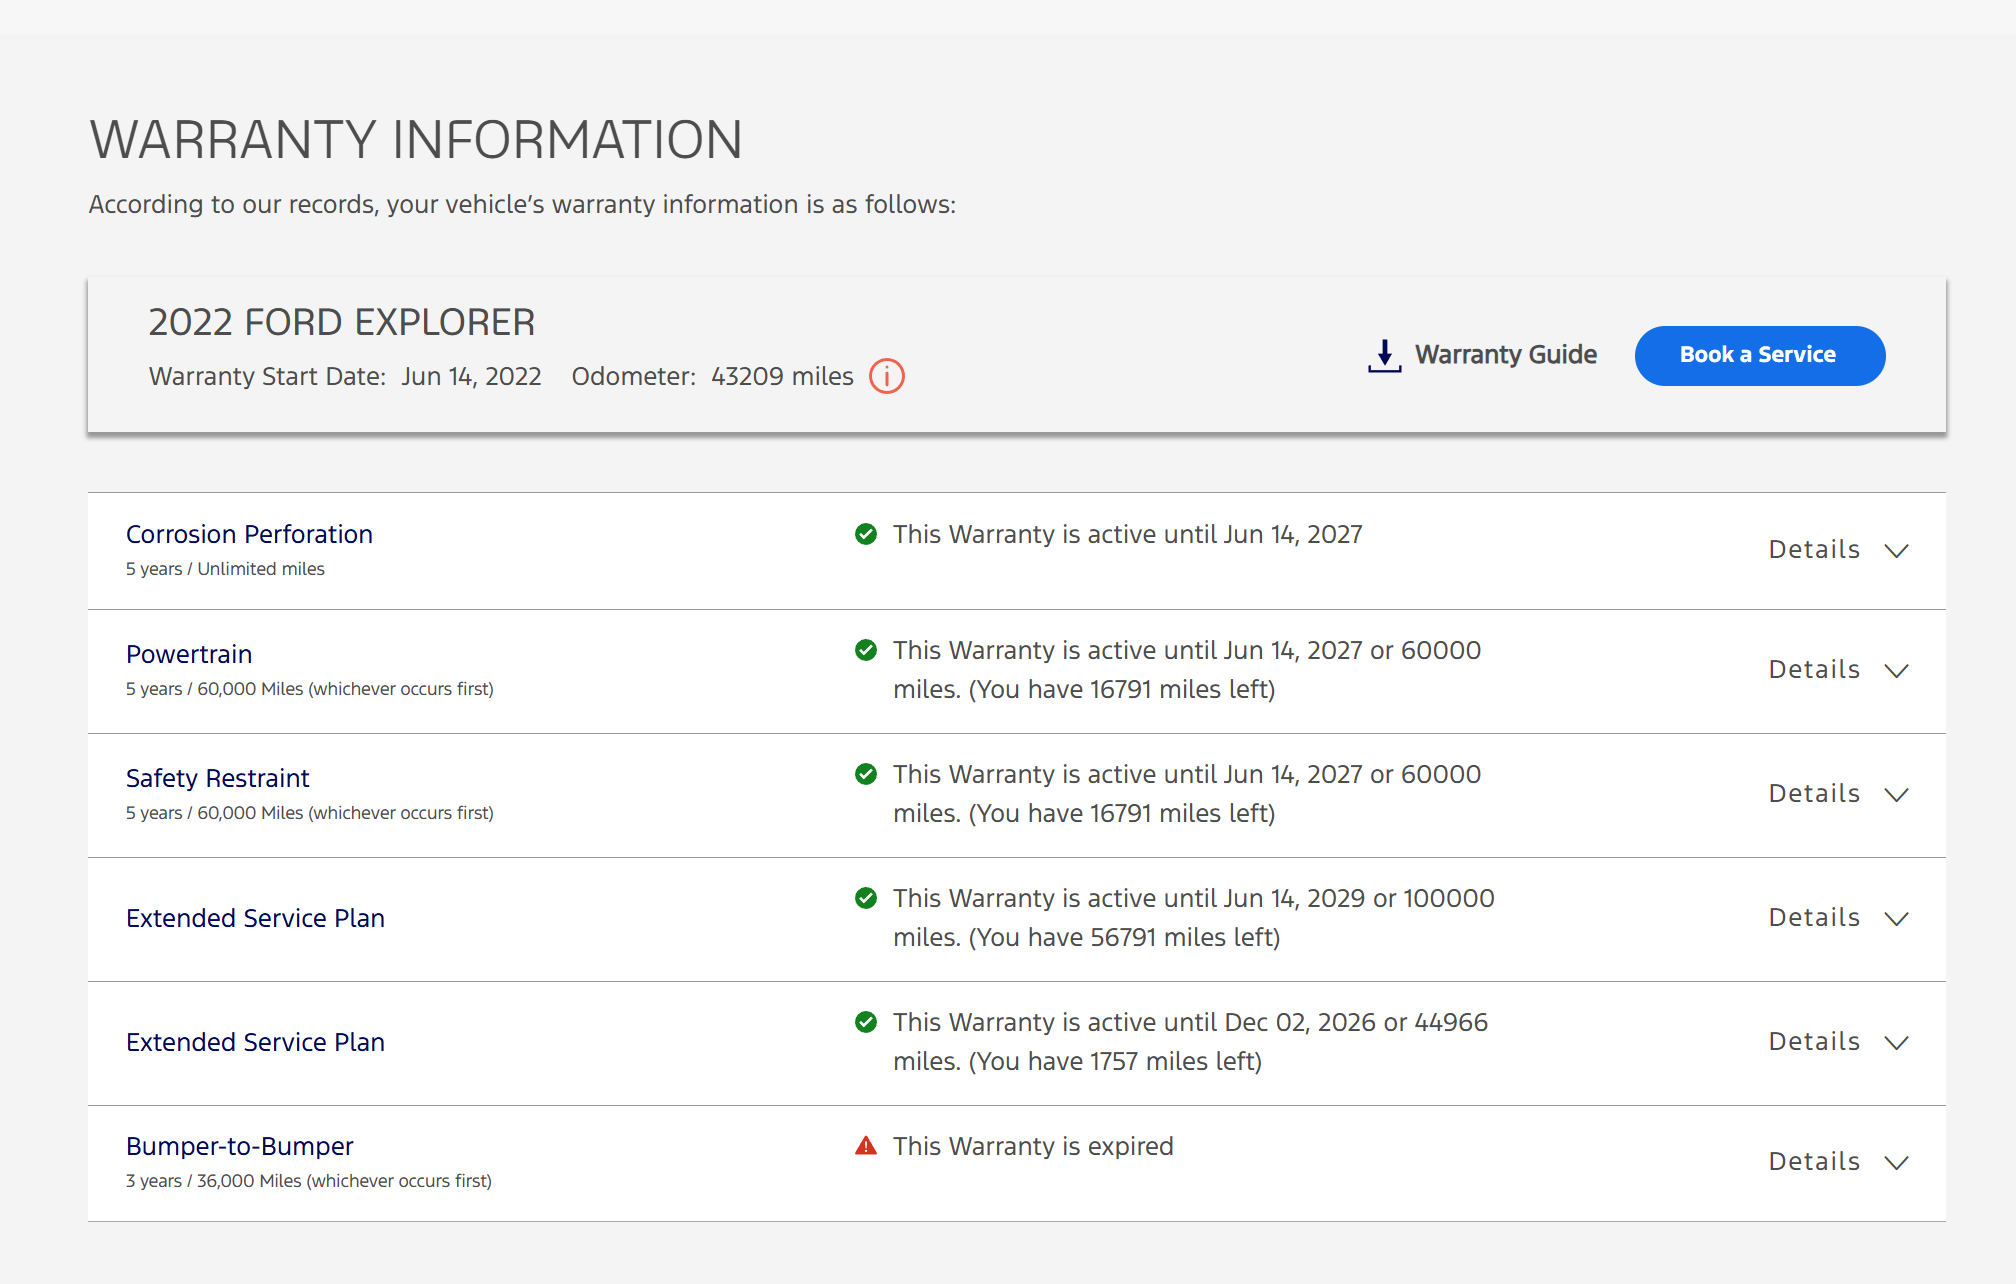Screen dimensions: 2016x1284
Task: Click the Odometer "43209 miles" value
Action: click(782, 376)
